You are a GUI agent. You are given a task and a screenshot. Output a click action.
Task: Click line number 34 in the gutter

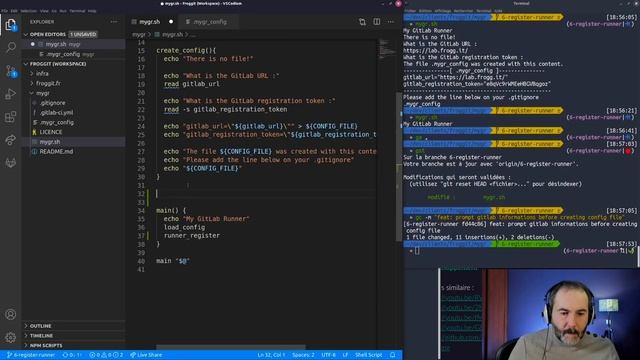pyautogui.click(x=141, y=211)
